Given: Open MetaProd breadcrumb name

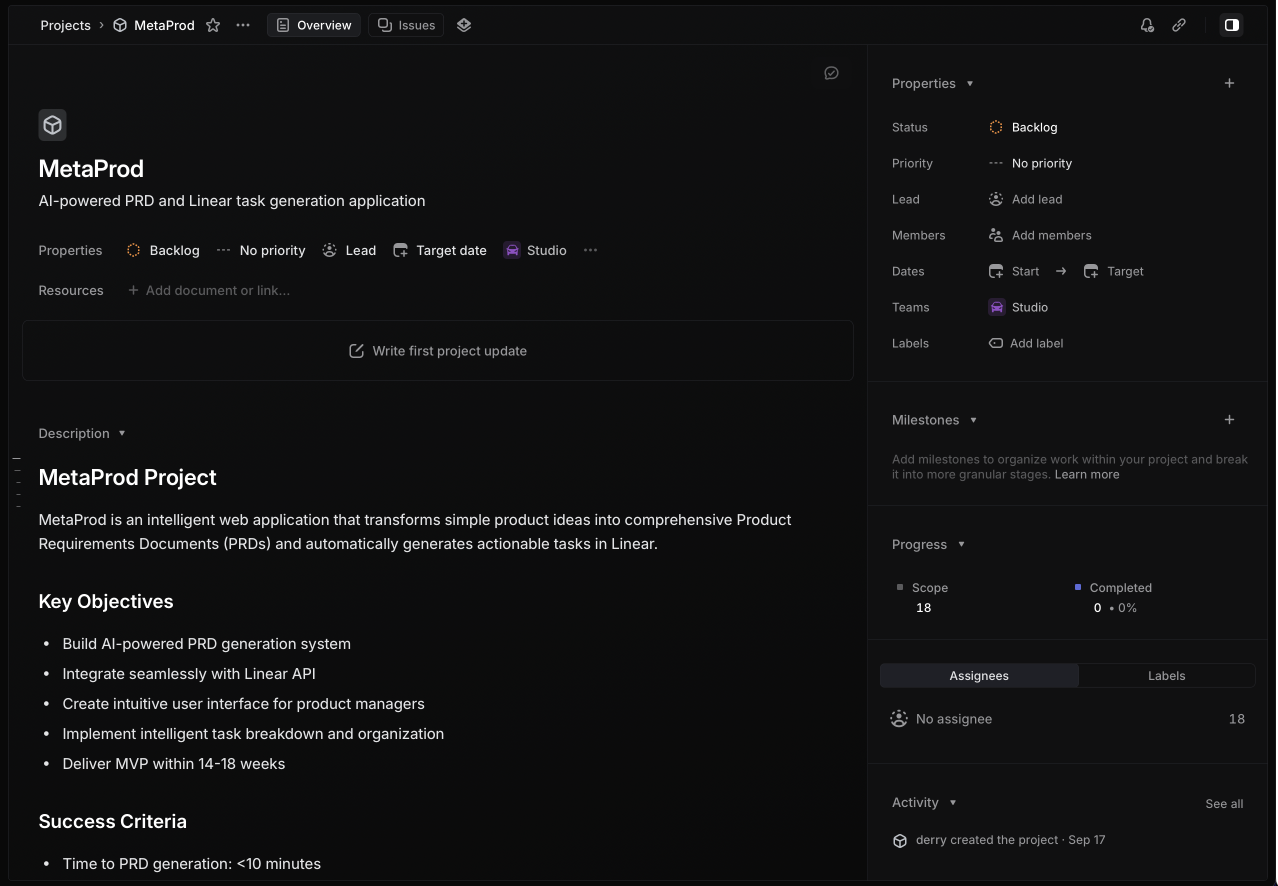Looking at the screenshot, I should click(x=164, y=25).
